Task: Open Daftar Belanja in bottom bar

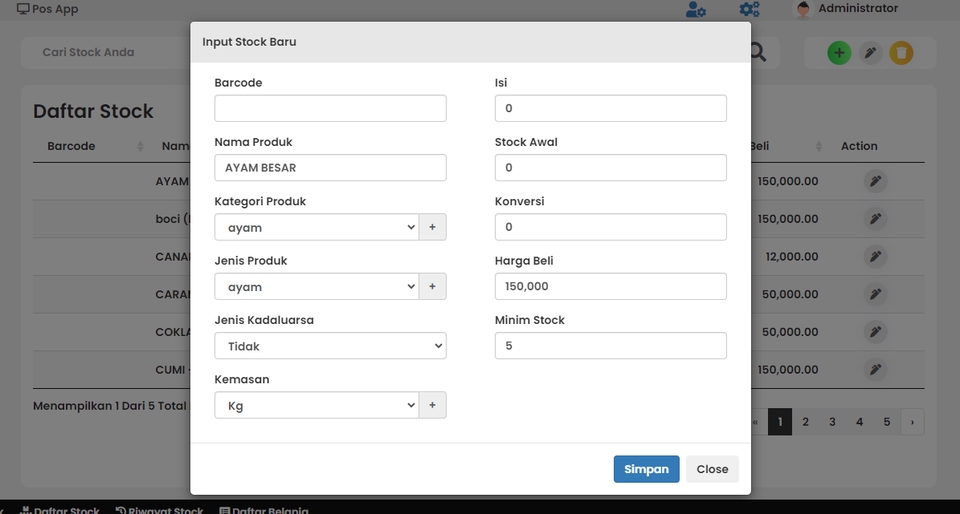Action: pos(264,510)
